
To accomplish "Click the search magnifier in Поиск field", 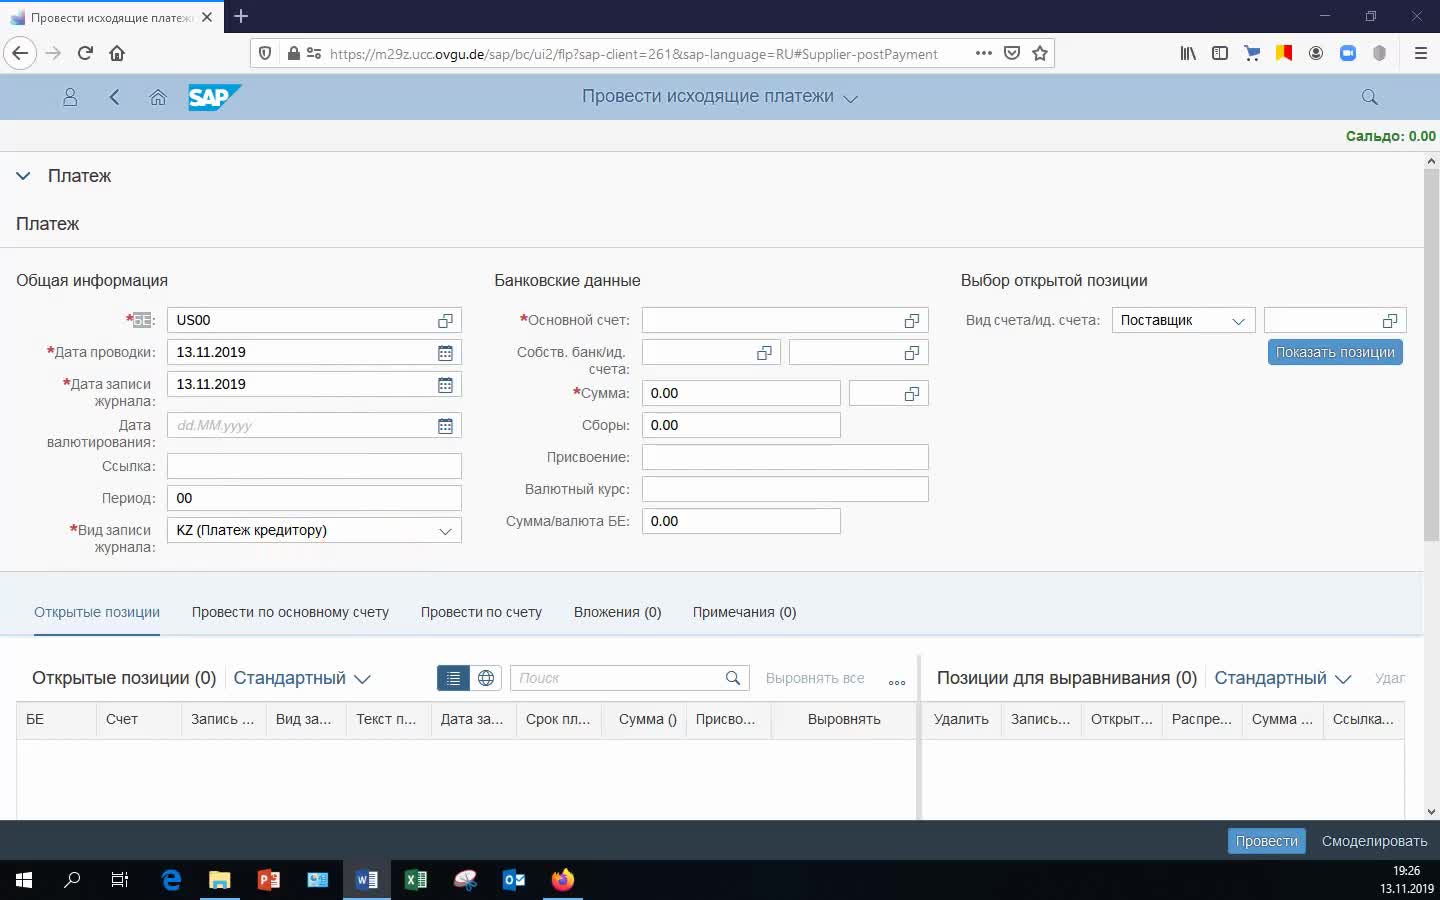I will [x=733, y=678].
